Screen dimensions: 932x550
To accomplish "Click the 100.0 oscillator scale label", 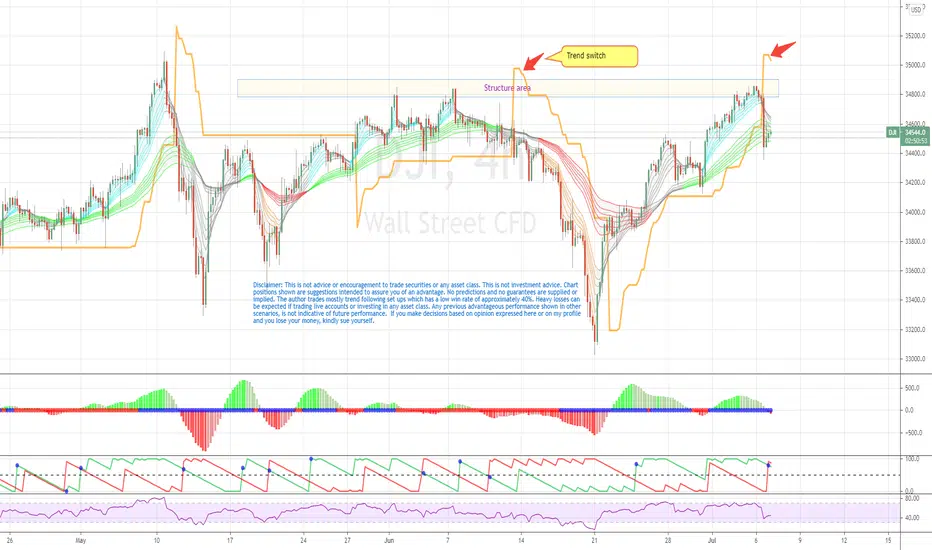I will point(912,459).
